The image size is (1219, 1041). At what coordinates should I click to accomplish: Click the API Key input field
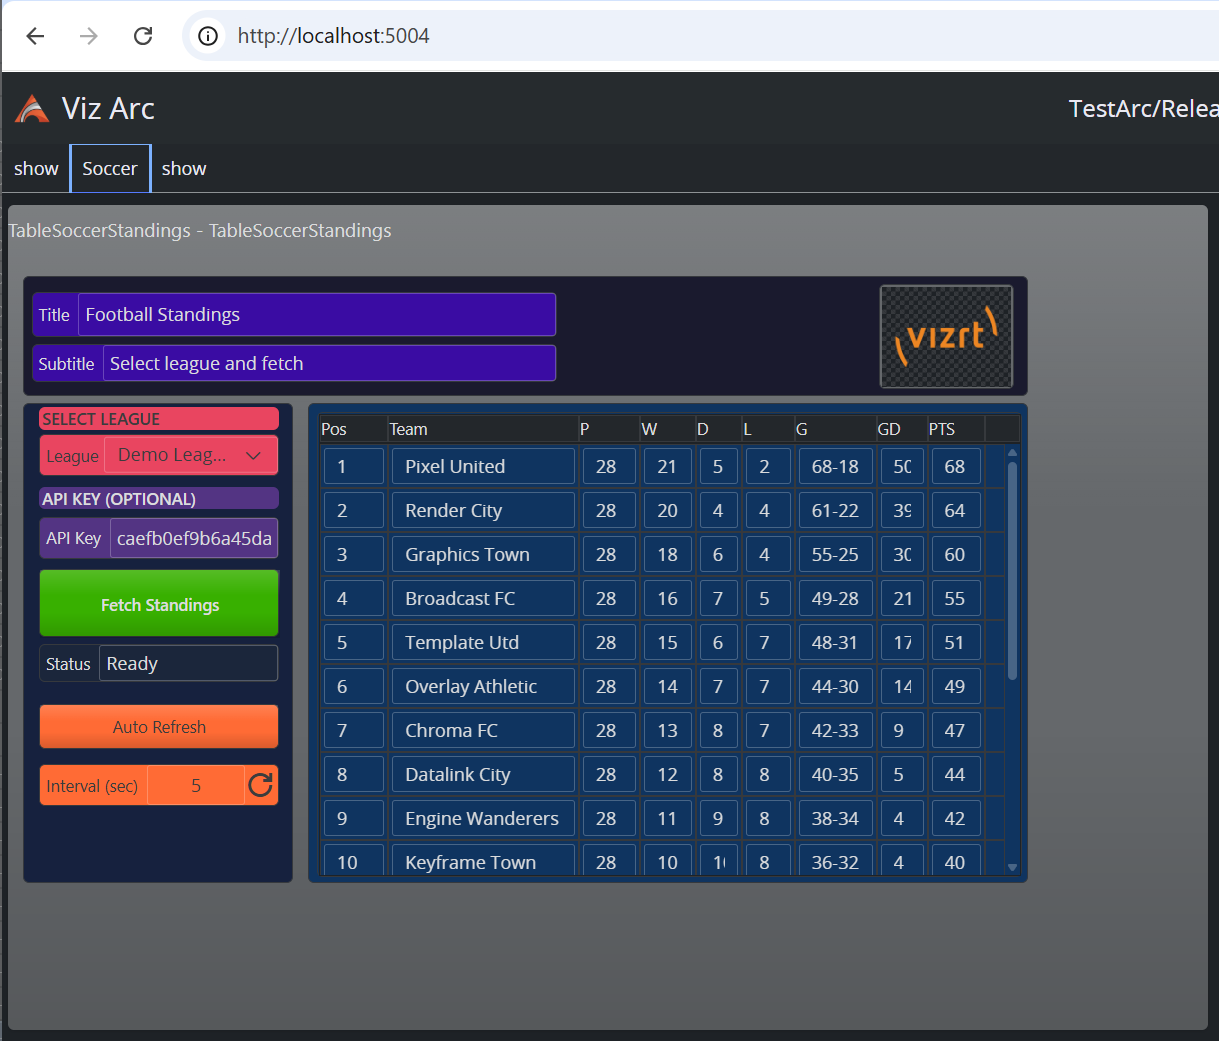tap(194, 538)
